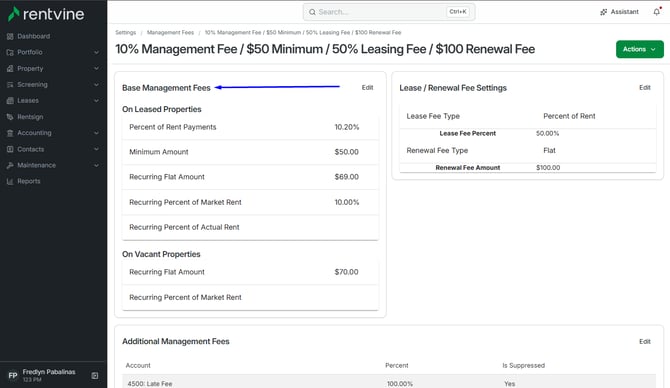
Task: Open the green Actions dropdown
Action: coord(639,49)
